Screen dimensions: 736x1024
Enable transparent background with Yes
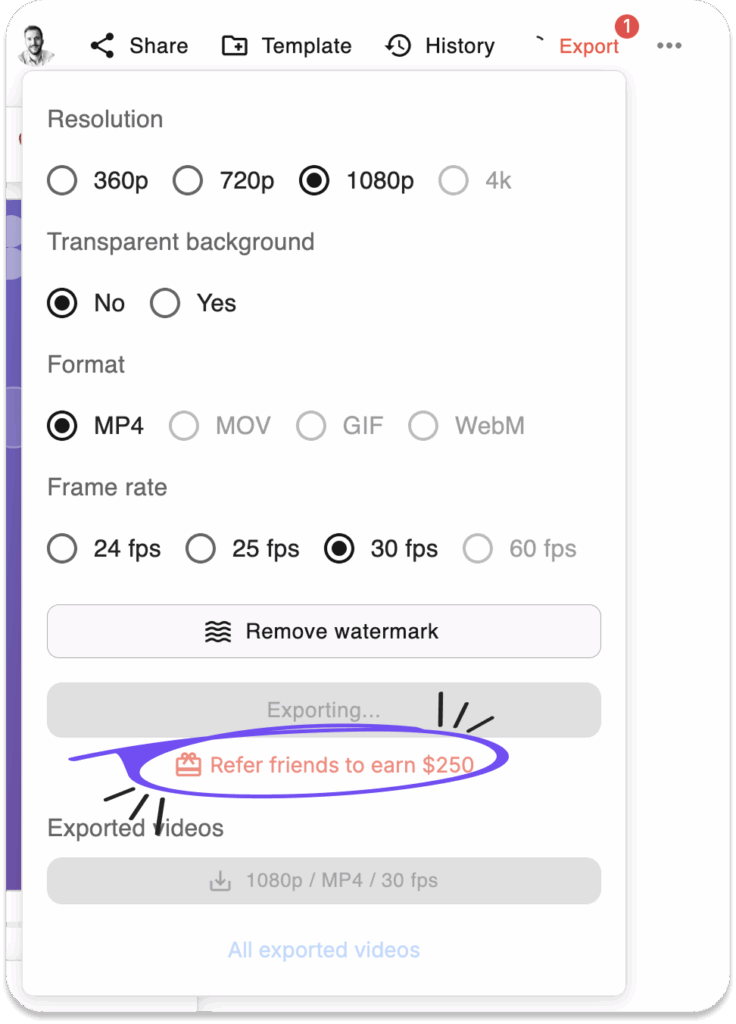pos(165,303)
